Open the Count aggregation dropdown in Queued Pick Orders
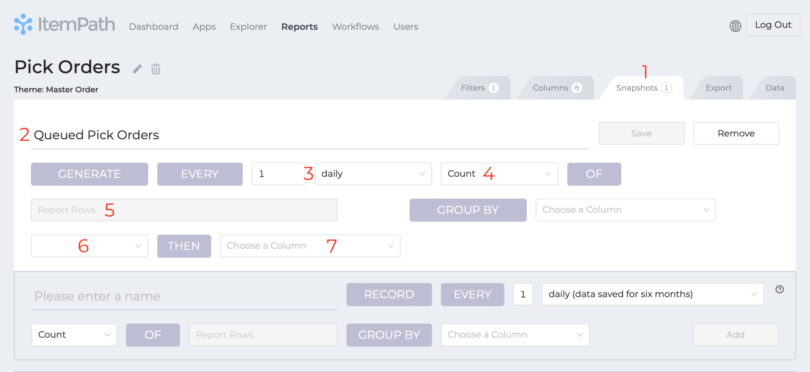Viewport: 810px width, 372px height. click(500, 174)
